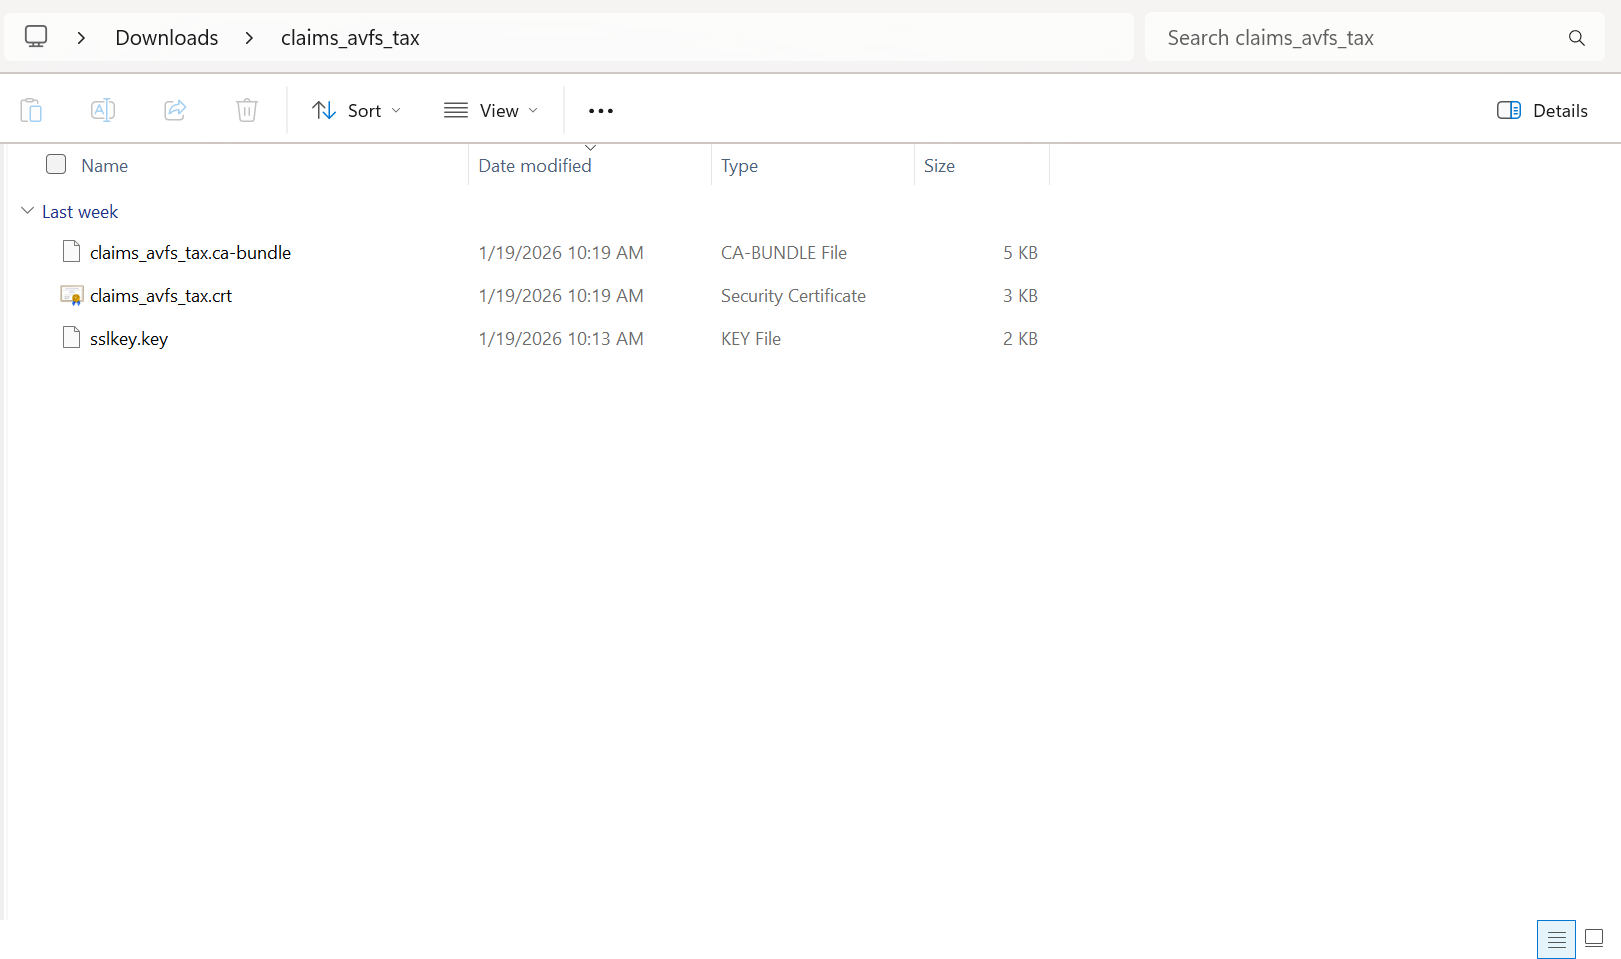Click the This PC monitor icon
This screenshot has height=959, width=1621.
click(36, 37)
